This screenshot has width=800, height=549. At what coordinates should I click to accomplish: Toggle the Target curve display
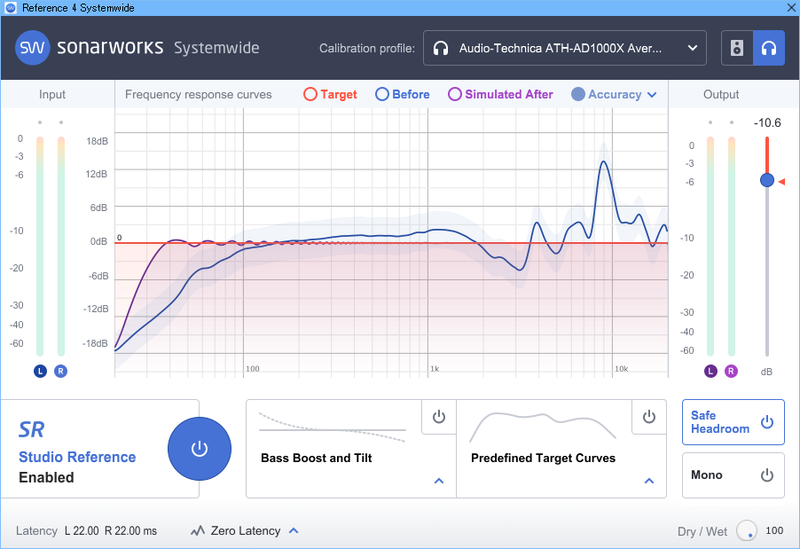click(x=330, y=94)
